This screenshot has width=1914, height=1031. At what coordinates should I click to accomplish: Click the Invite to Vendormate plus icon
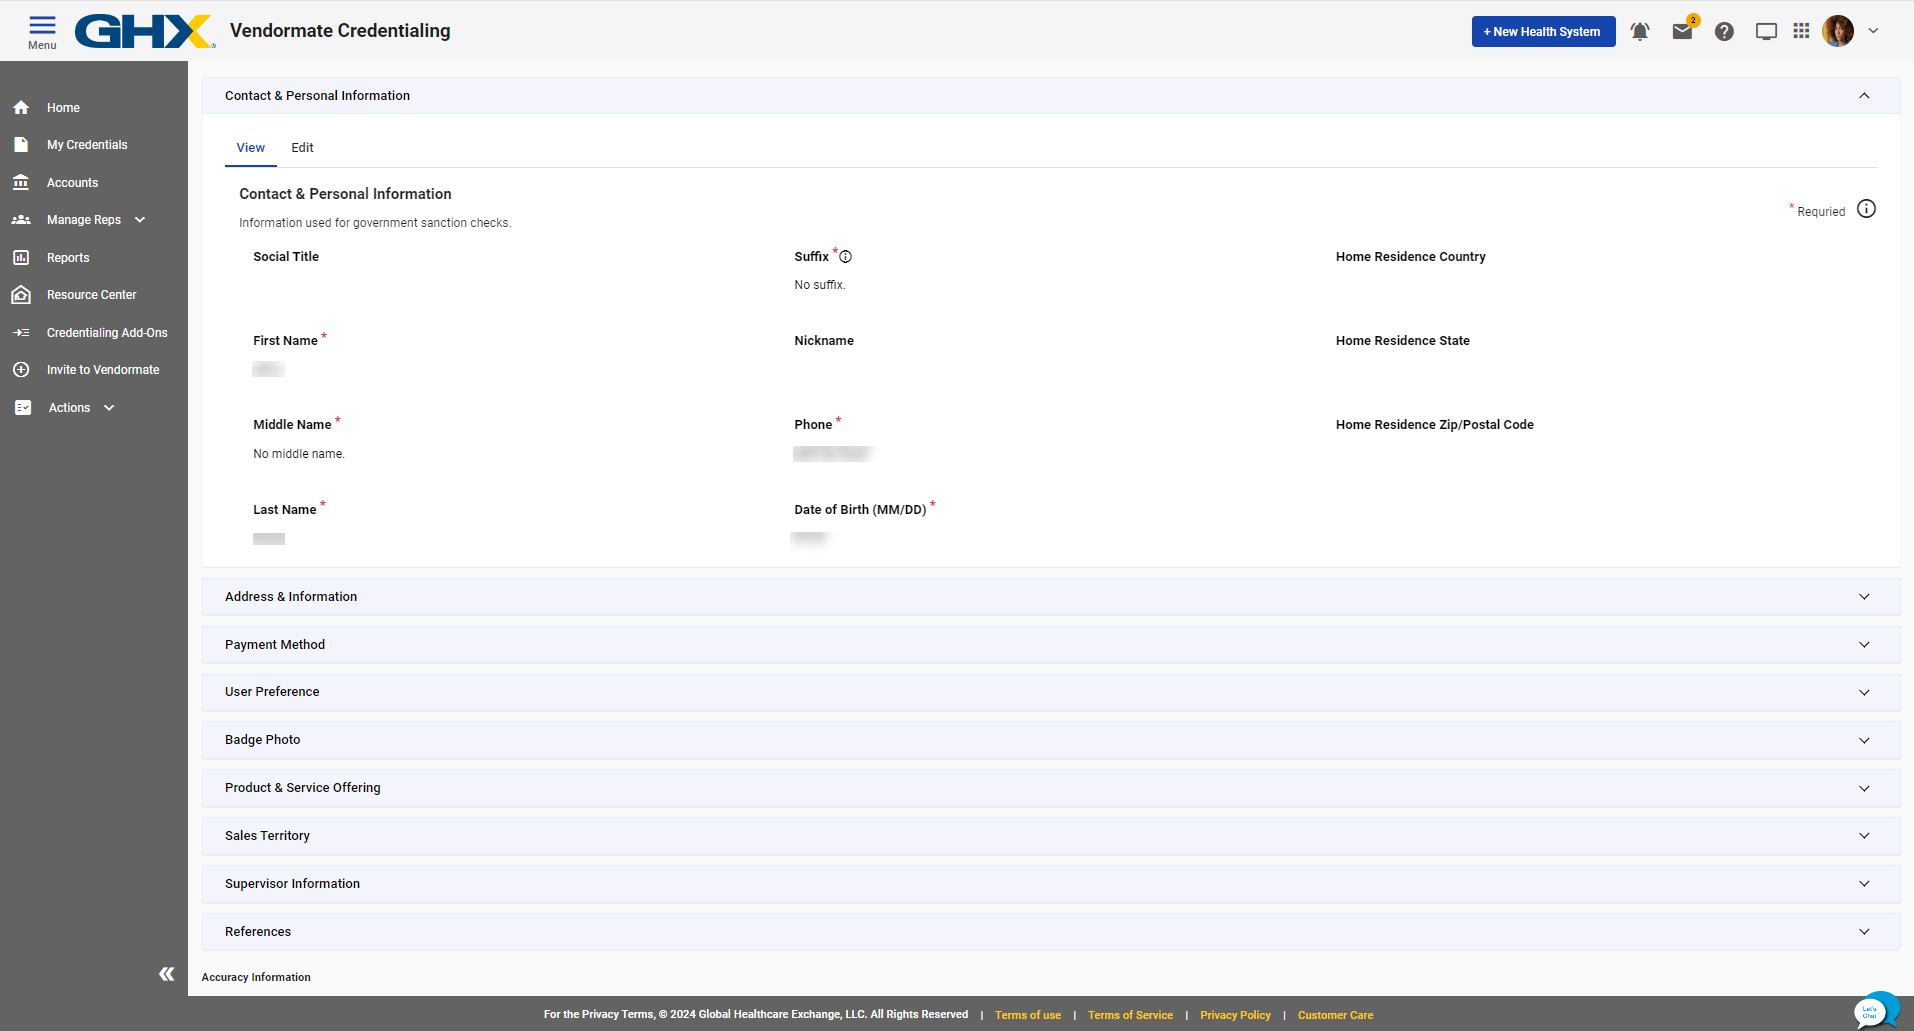click(21, 370)
